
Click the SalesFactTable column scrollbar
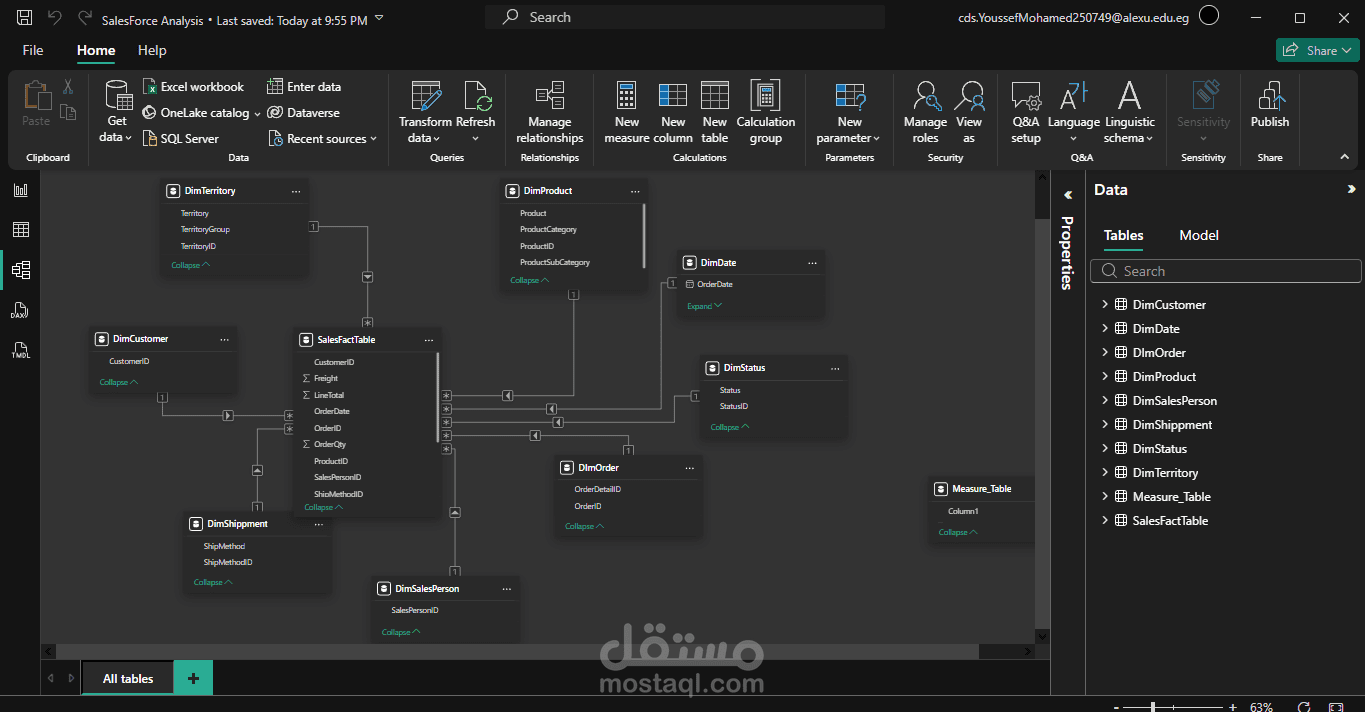point(438,397)
